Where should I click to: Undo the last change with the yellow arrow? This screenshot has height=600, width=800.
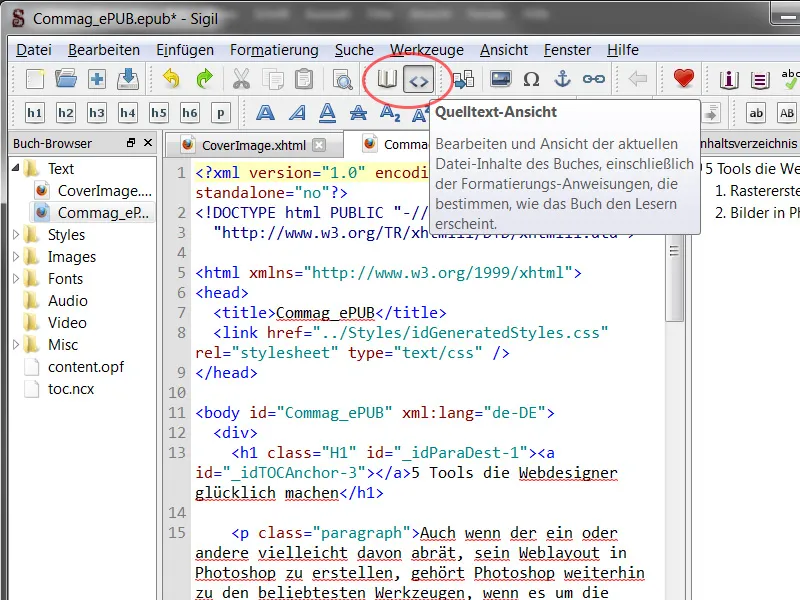coord(172,79)
